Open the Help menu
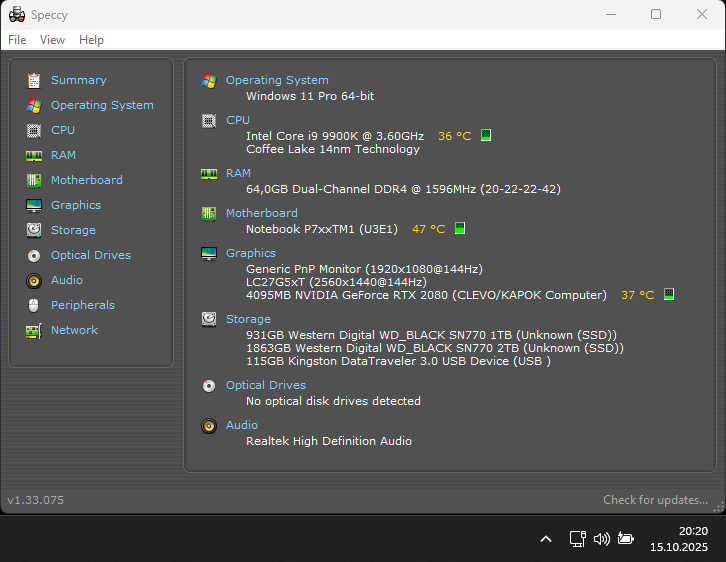The height and width of the screenshot is (562, 726). click(91, 40)
